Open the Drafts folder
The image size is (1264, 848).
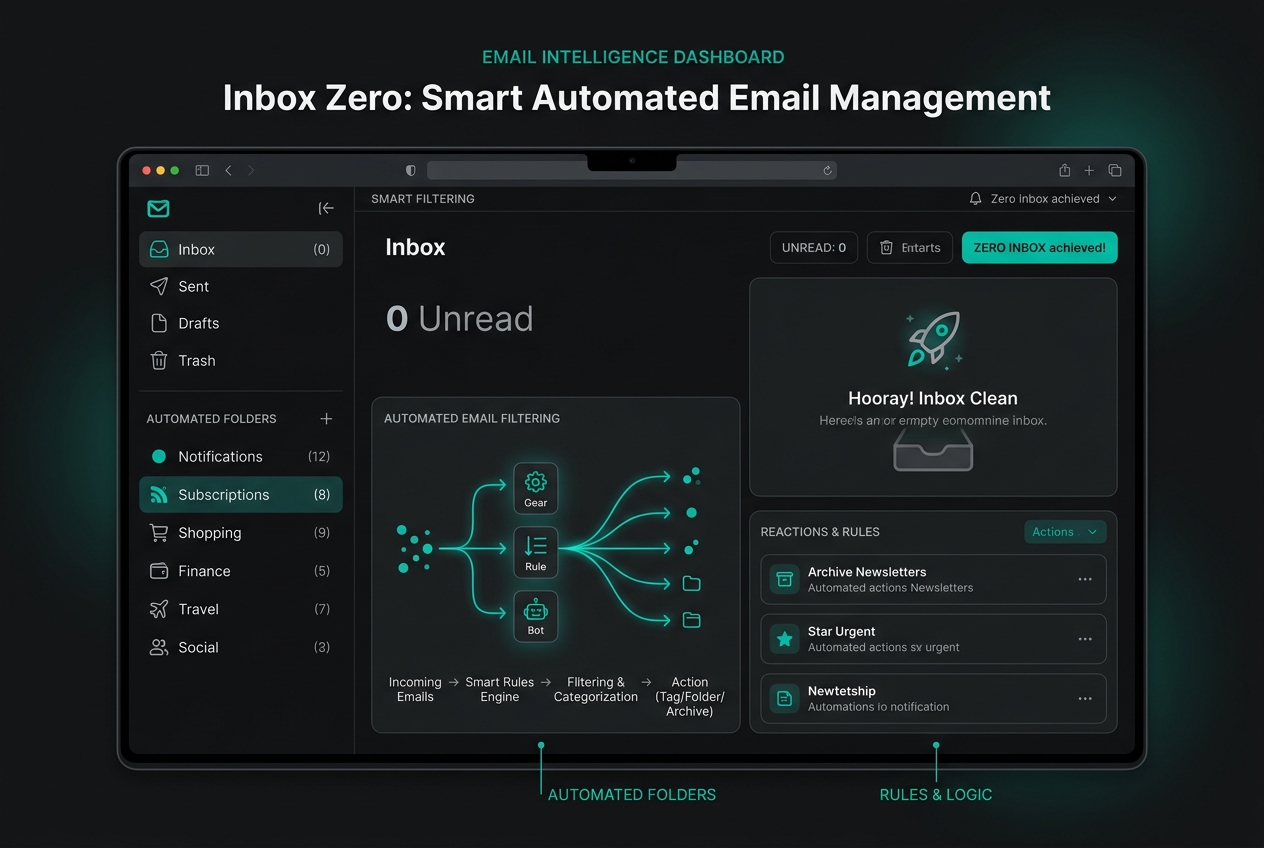click(x=241, y=324)
